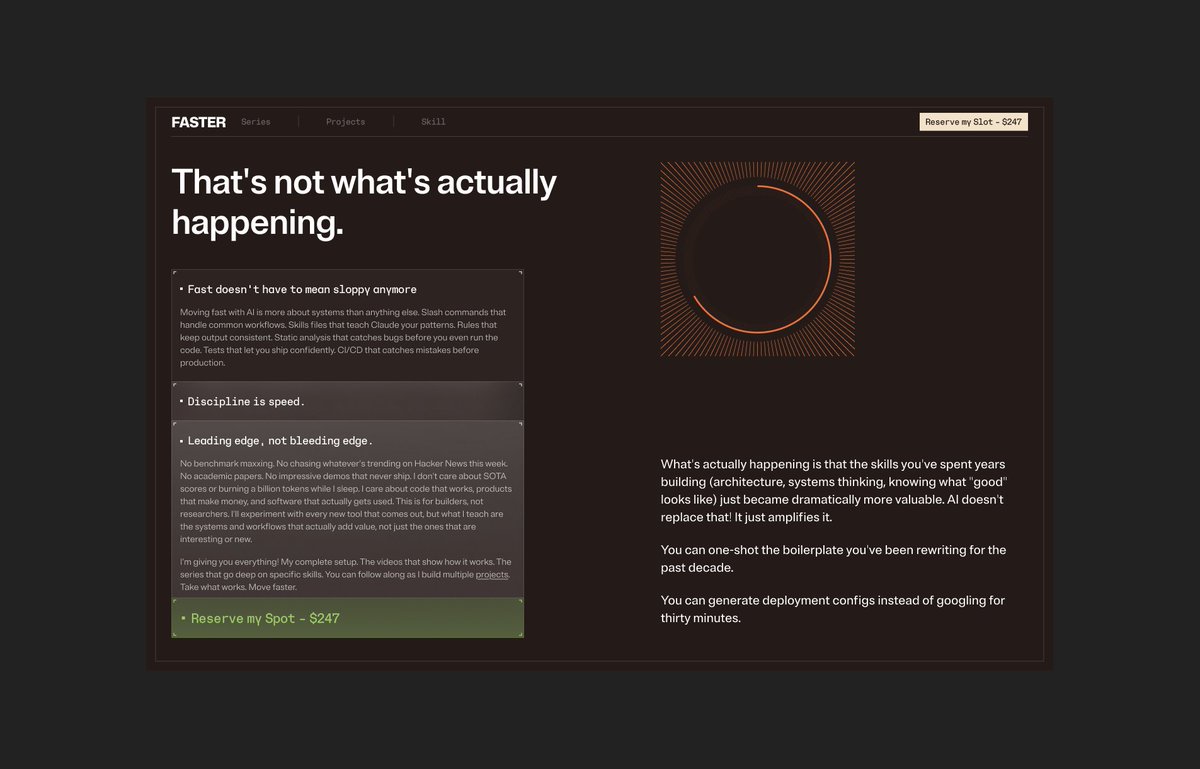Click paragraph starting 'I'm giving you everything!'

(x=346, y=574)
